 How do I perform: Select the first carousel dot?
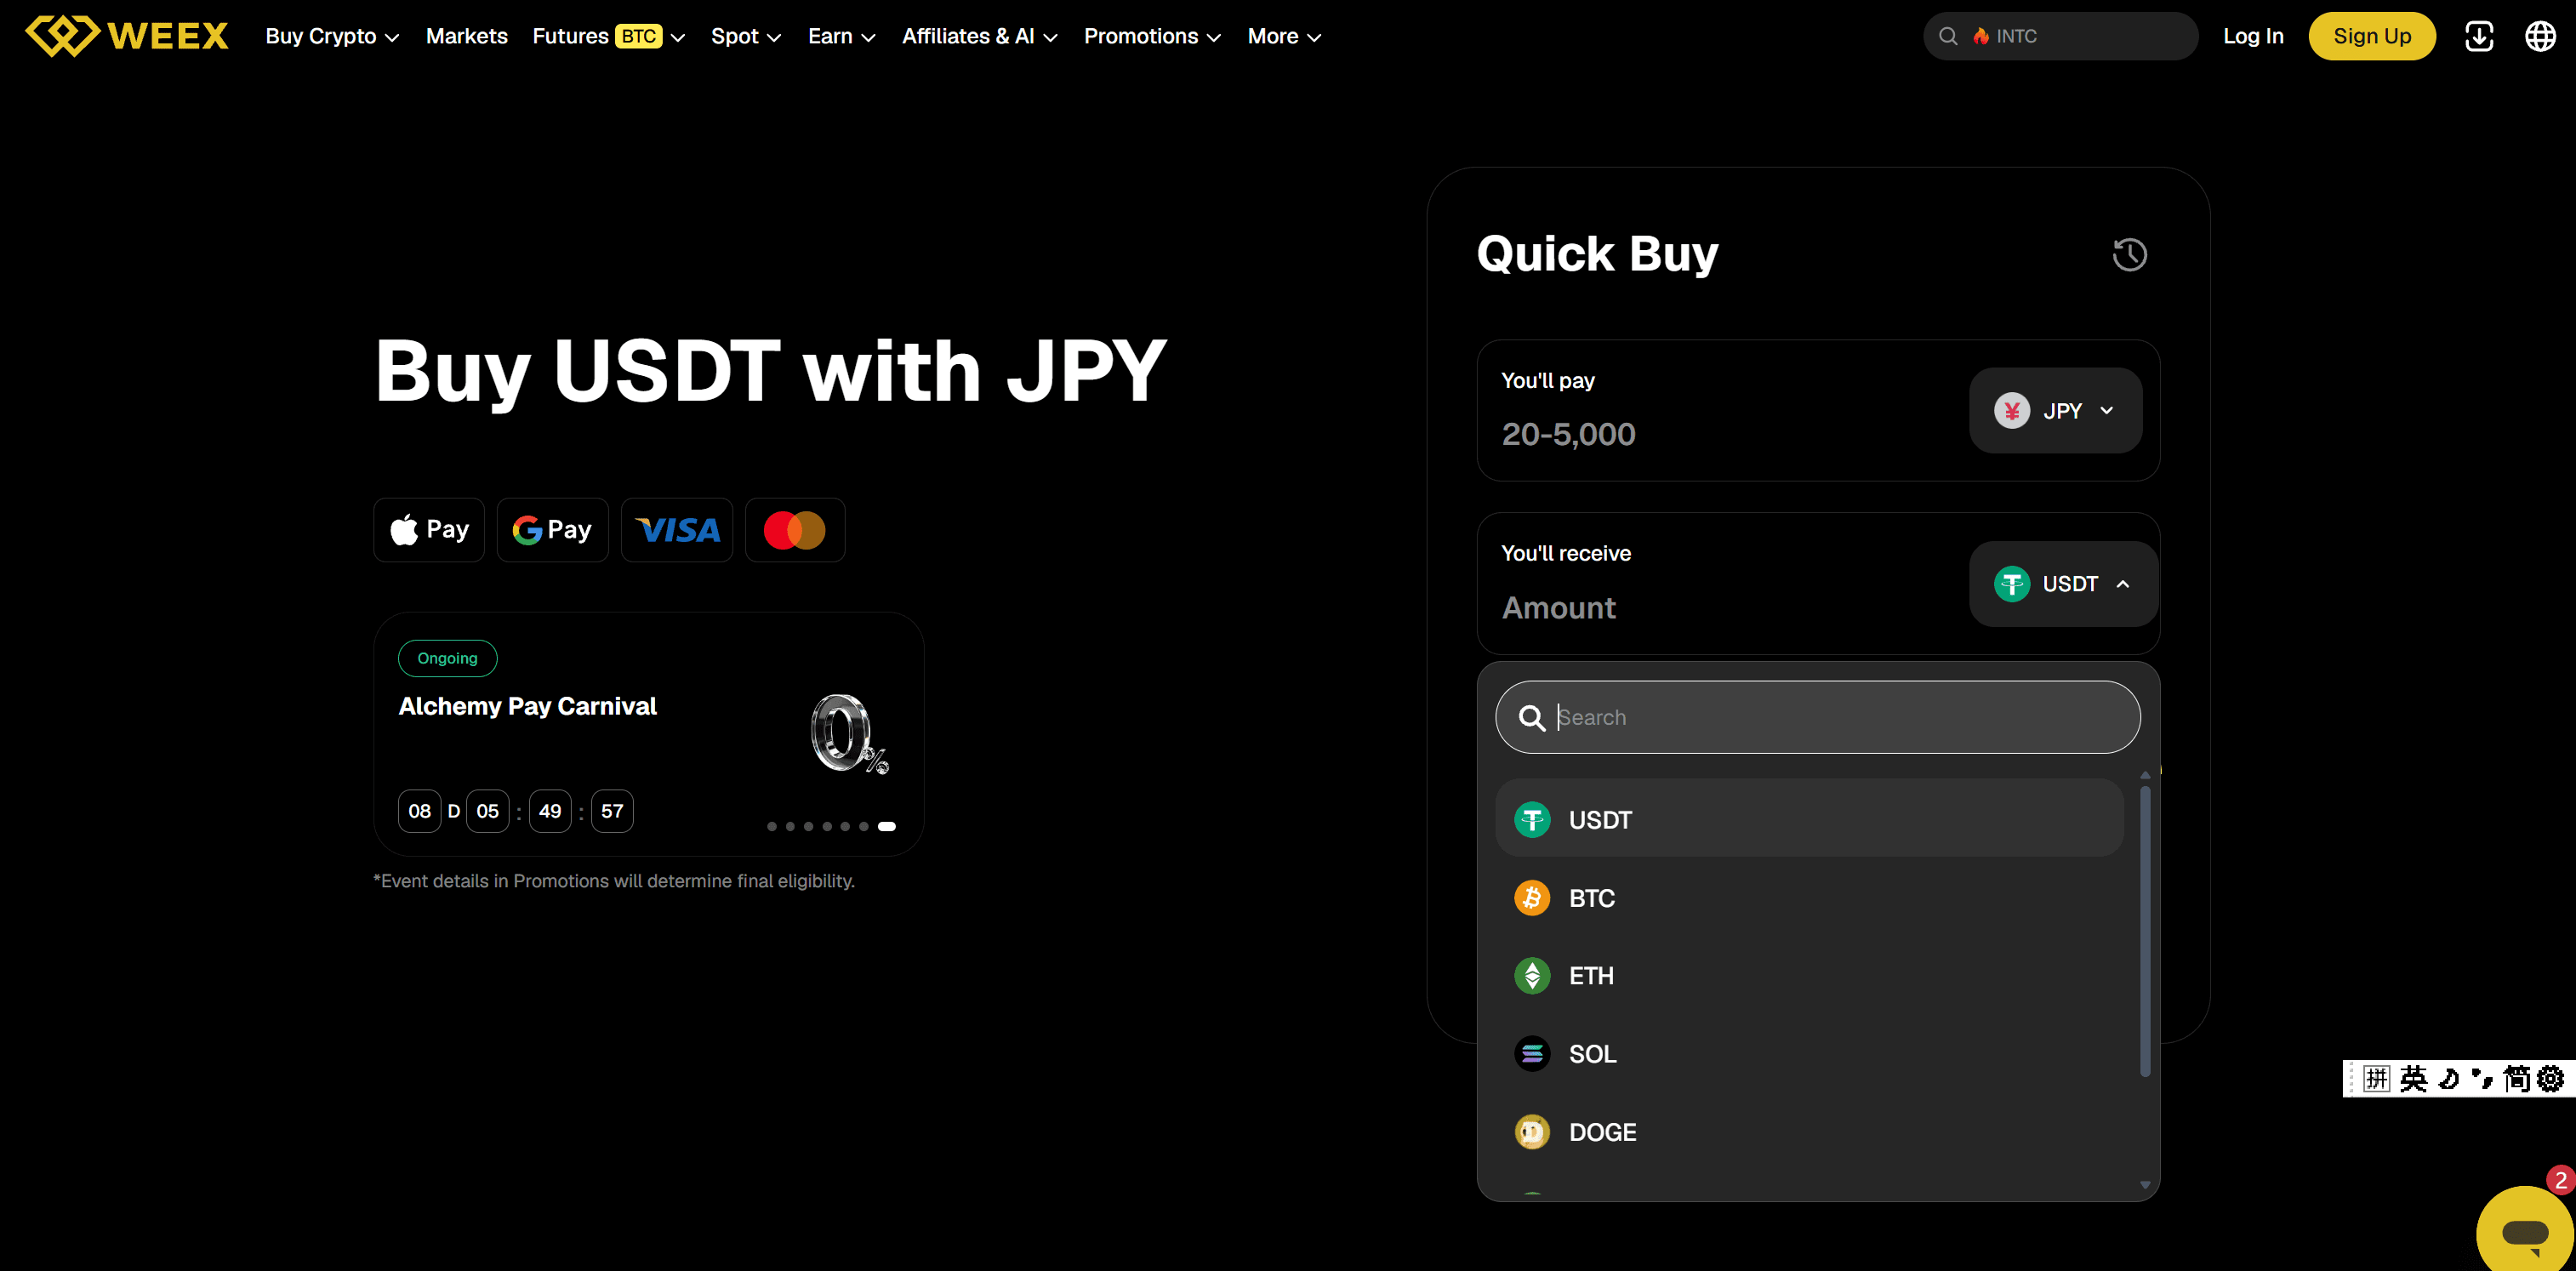pyautogui.click(x=771, y=827)
